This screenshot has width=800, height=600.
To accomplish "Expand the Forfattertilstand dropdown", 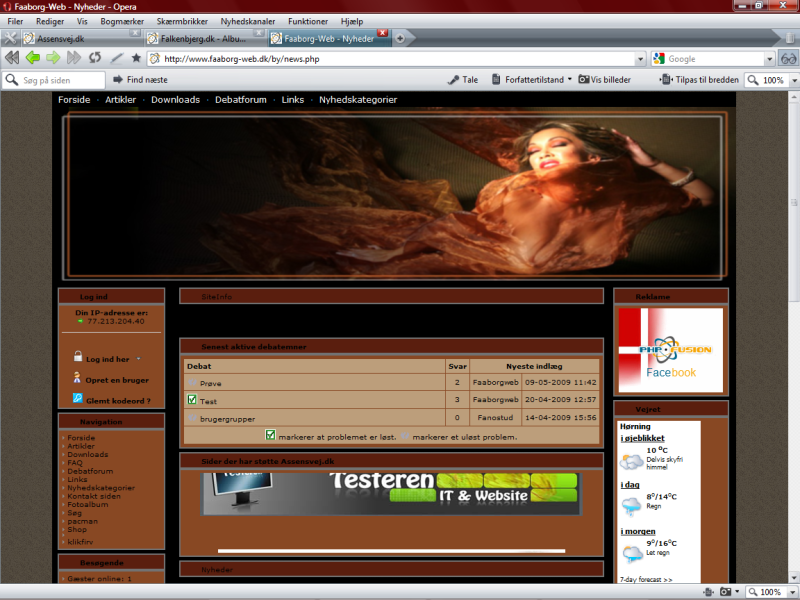I will pos(571,80).
